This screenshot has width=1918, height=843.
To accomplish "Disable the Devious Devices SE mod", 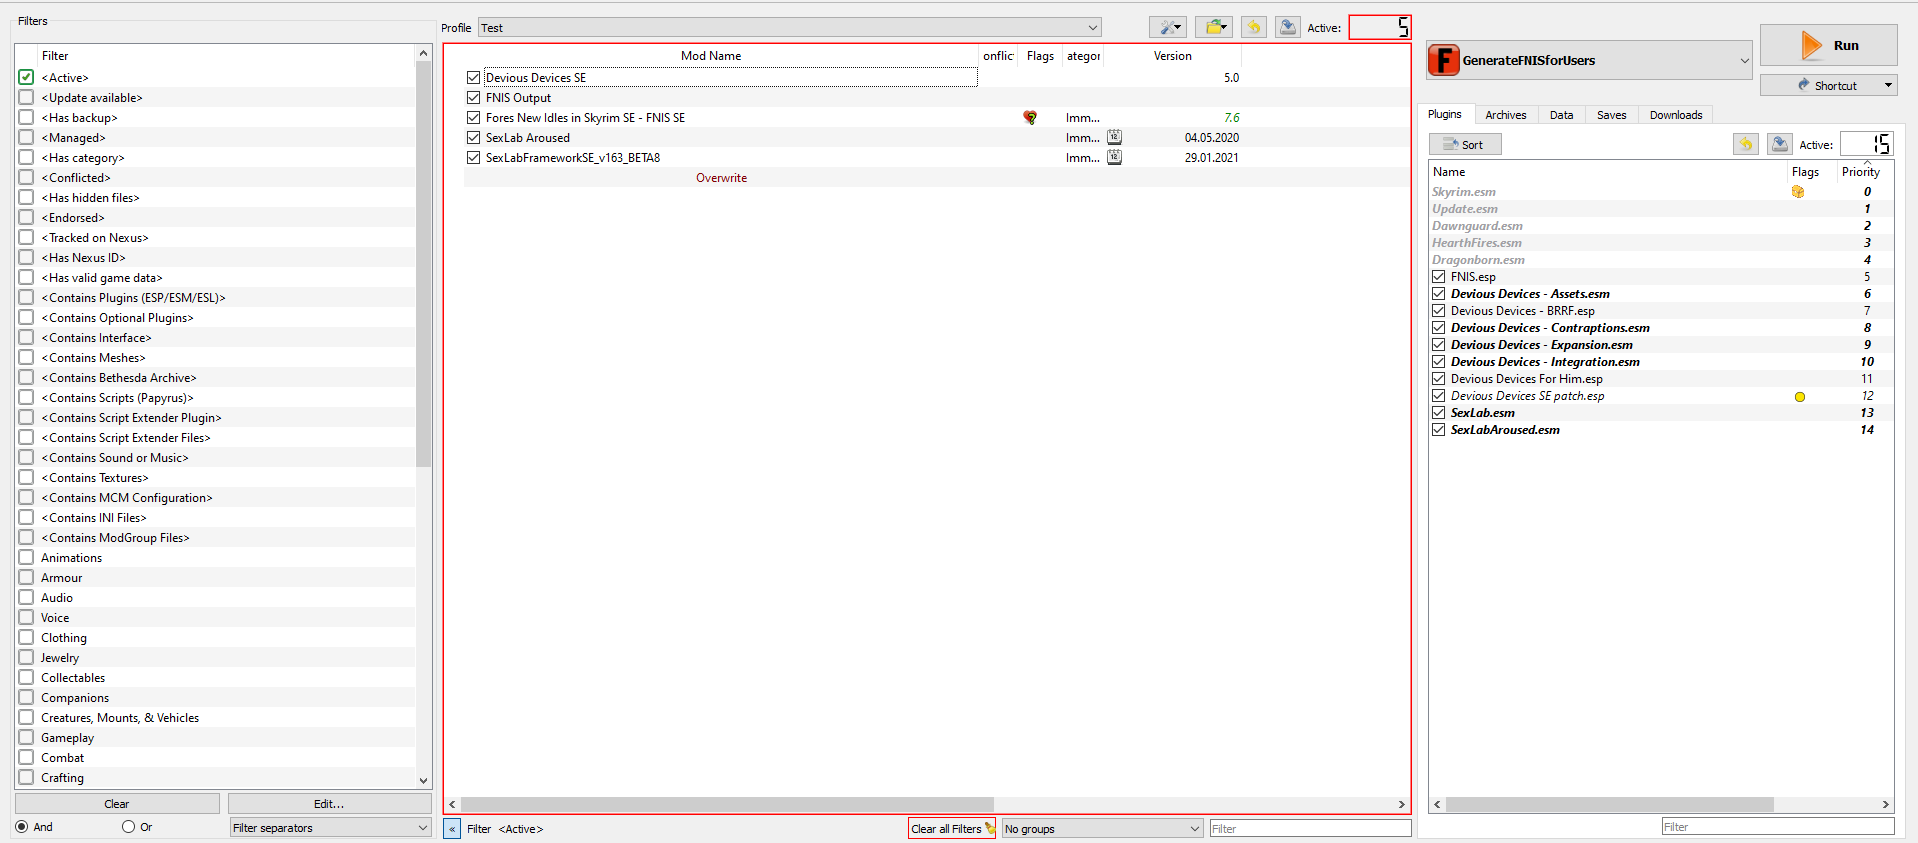I will coord(474,77).
